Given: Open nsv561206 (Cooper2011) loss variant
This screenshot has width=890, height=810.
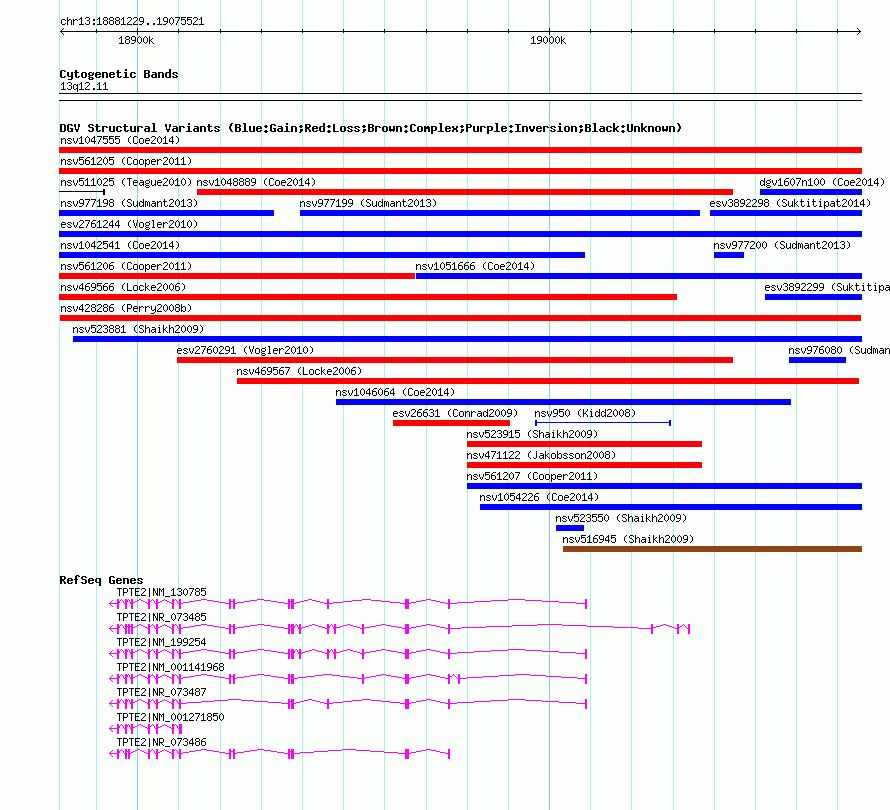Looking at the screenshot, I should click(237, 276).
